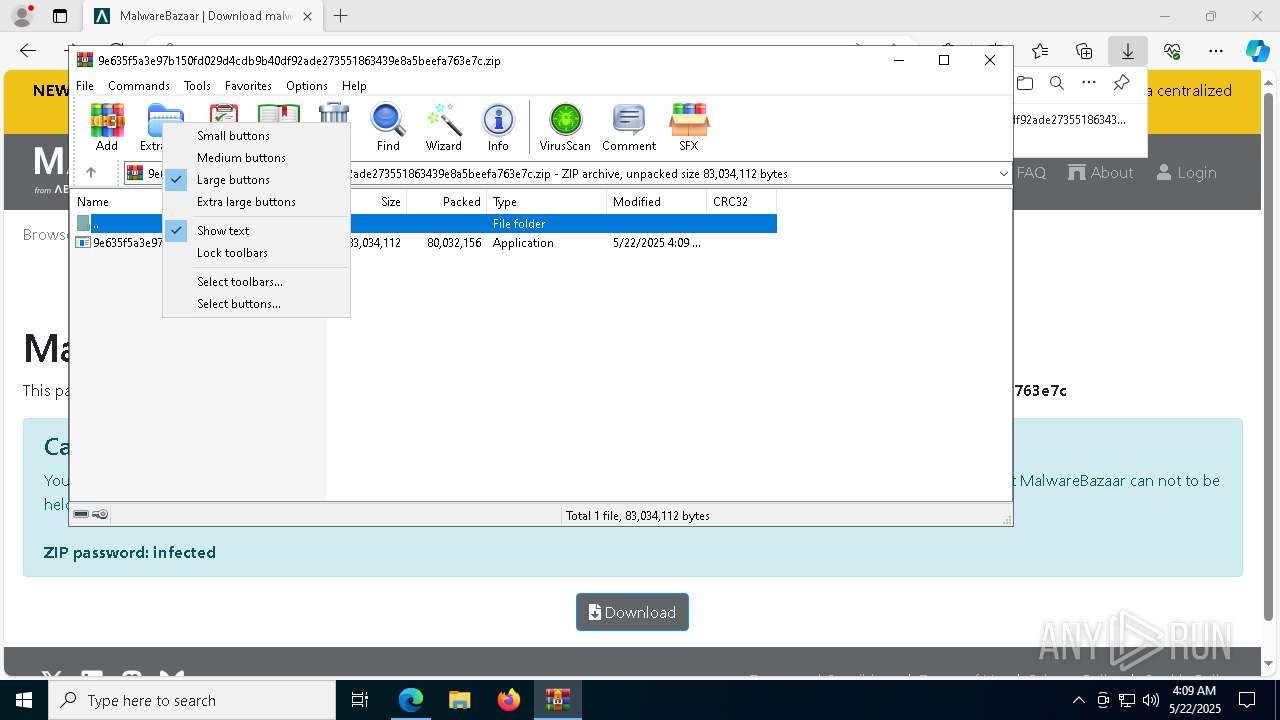This screenshot has height=720, width=1280.
Task: Click the Windows Start button
Action: pyautogui.click(x=24, y=700)
